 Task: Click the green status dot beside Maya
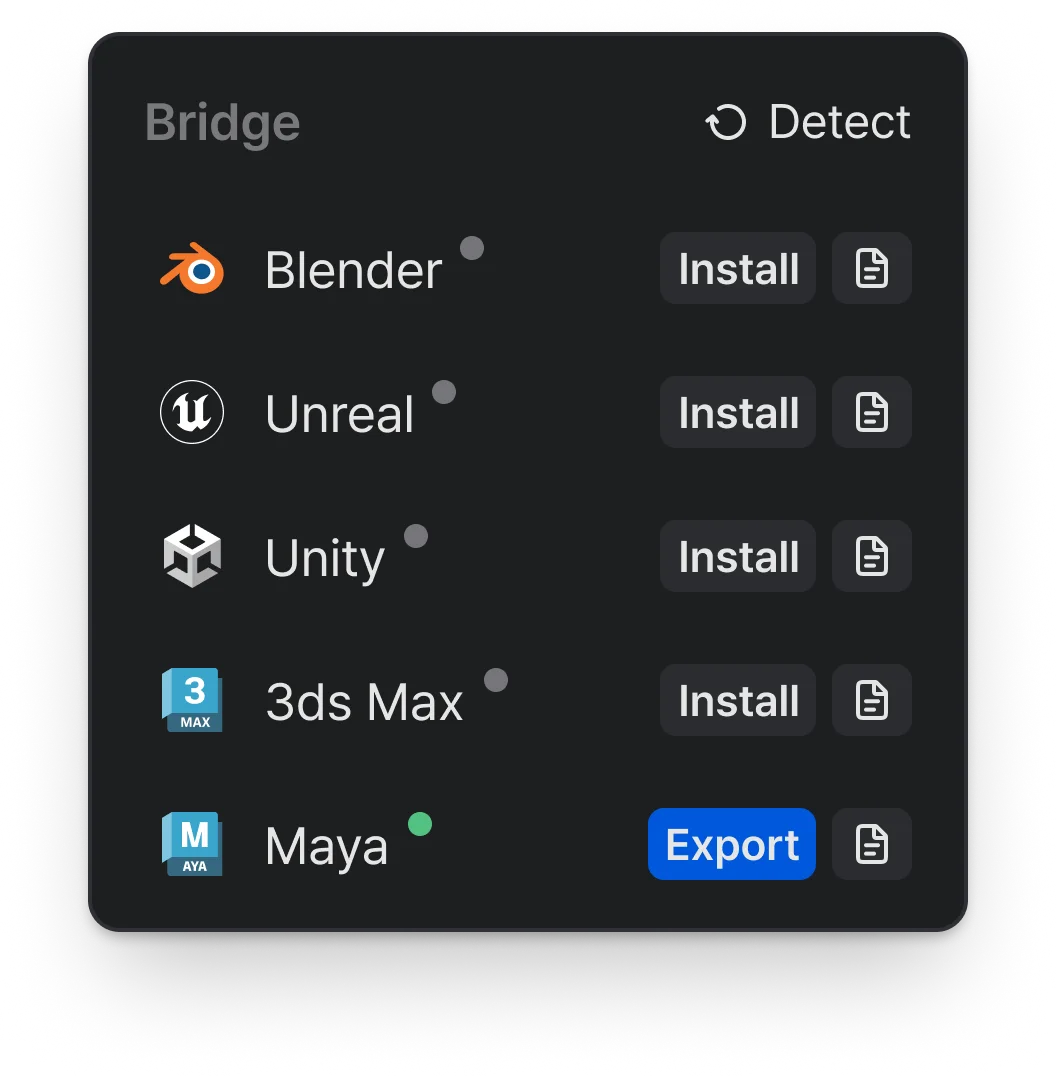coord(420,824)
